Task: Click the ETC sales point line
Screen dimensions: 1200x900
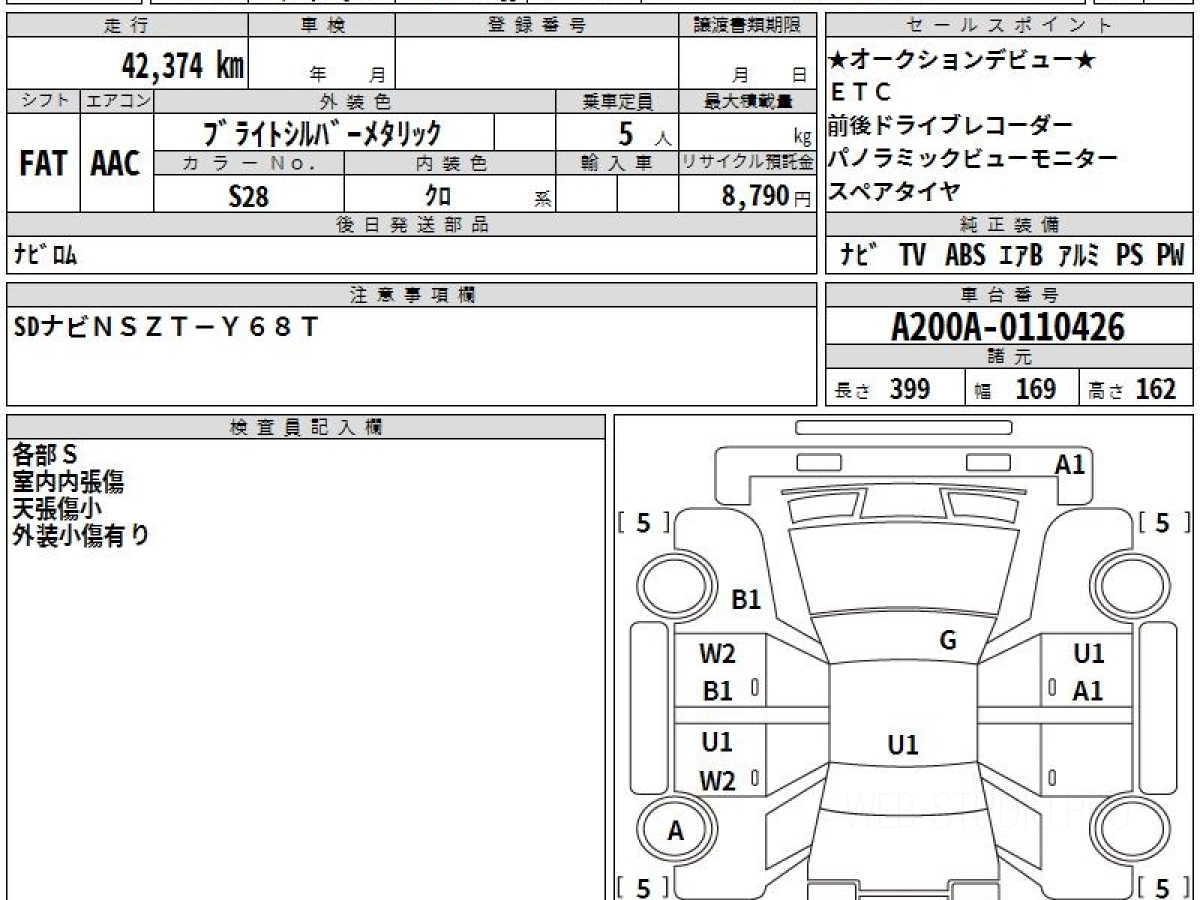Action: (x=860, y=92)
